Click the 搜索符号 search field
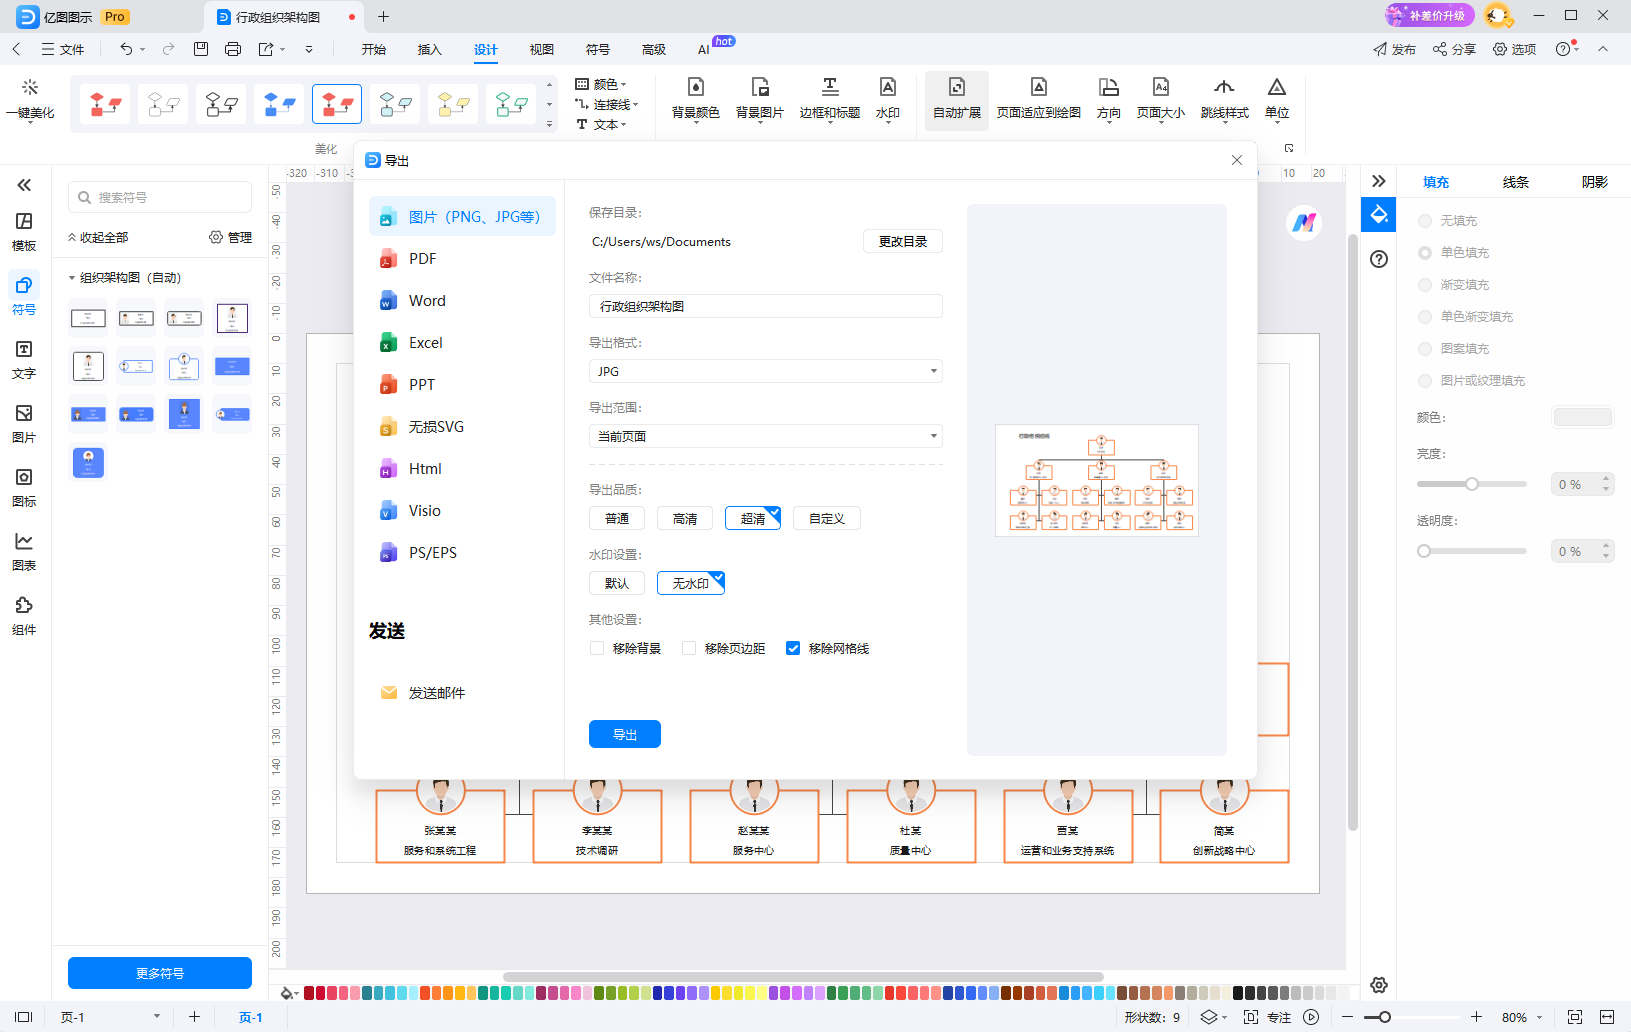This screenshot has width=1631, height=1032. coord(160,197)
